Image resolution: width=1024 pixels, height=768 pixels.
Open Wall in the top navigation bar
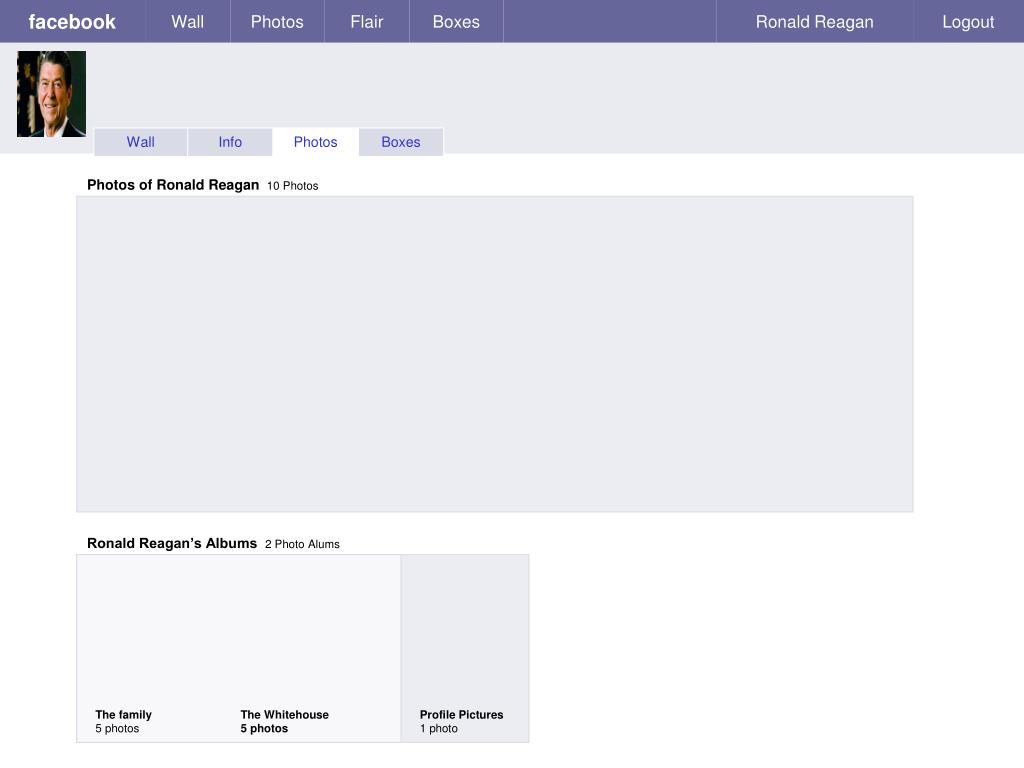188,22
